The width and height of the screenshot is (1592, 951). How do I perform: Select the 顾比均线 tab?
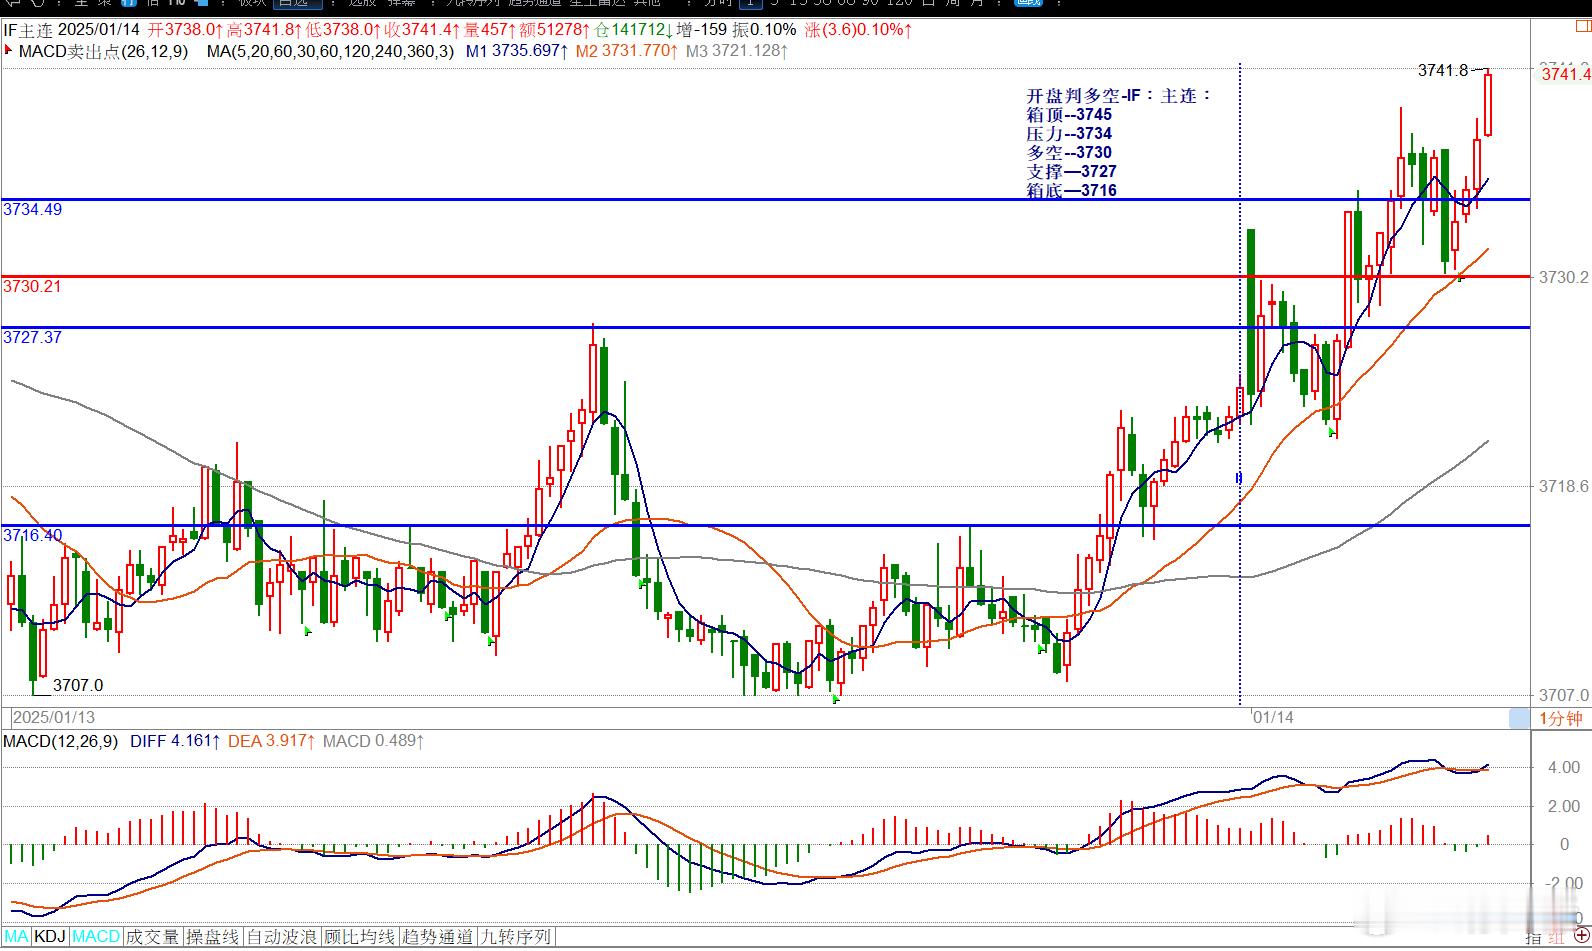coord(360,937)
